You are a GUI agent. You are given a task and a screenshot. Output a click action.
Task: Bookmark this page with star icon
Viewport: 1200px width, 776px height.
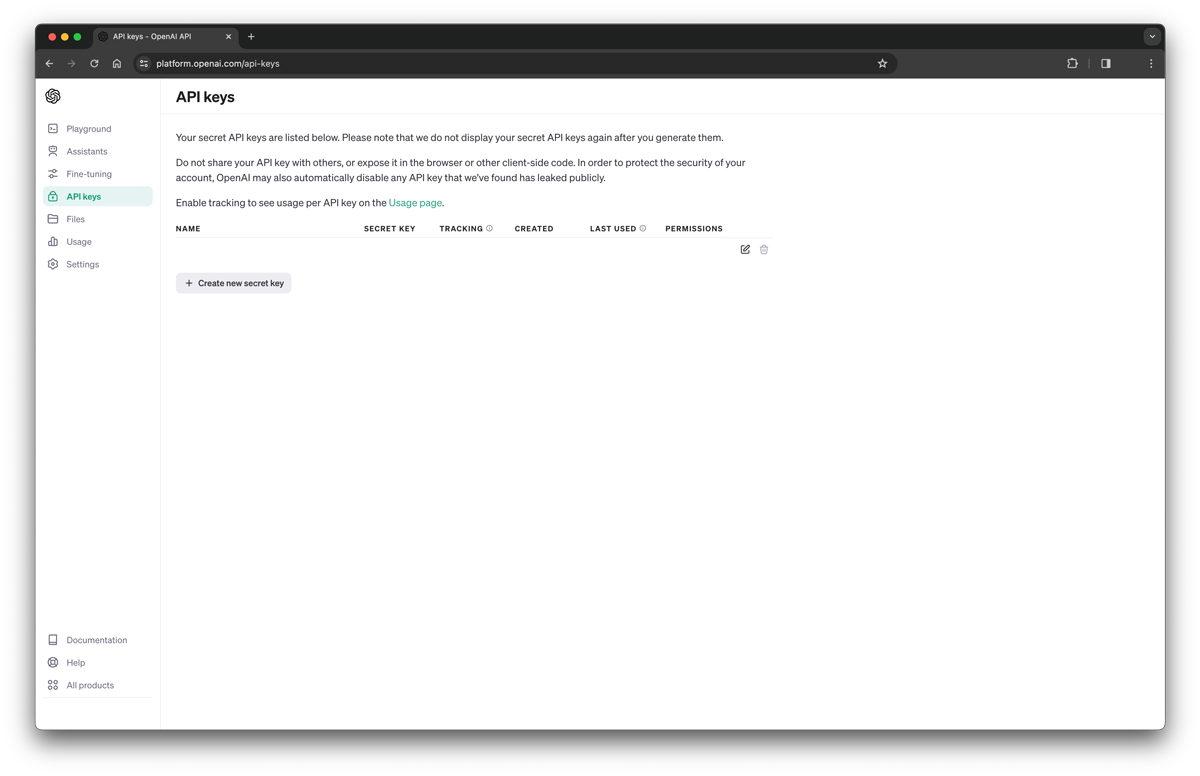[x=882, y=63]
